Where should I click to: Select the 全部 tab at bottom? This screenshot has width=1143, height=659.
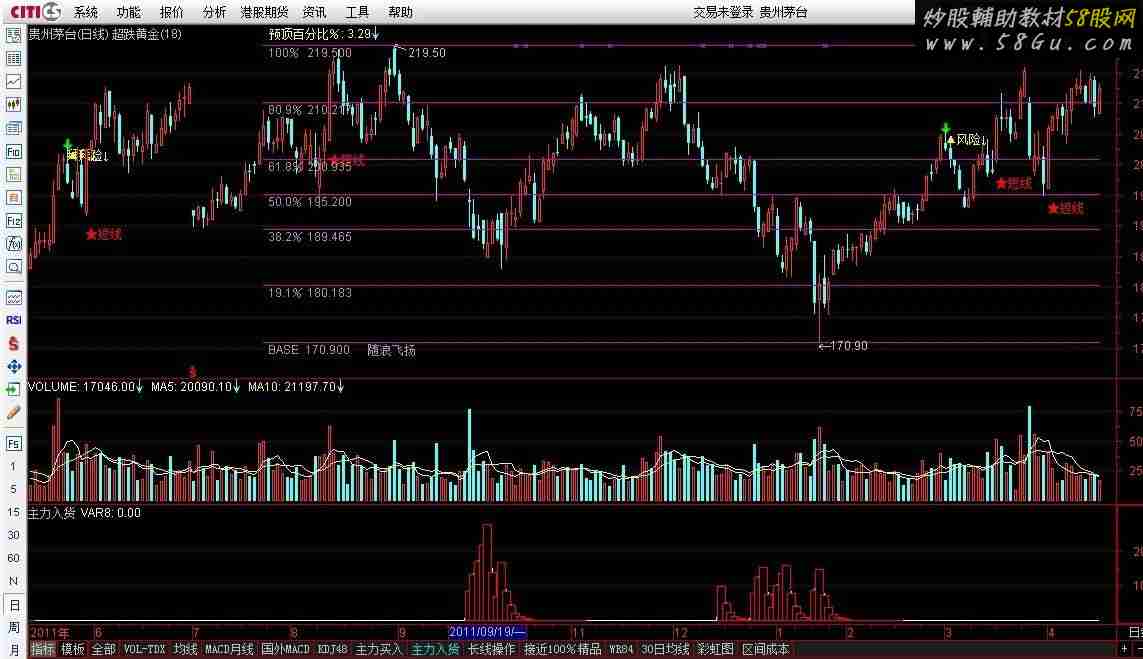point(104,649)
